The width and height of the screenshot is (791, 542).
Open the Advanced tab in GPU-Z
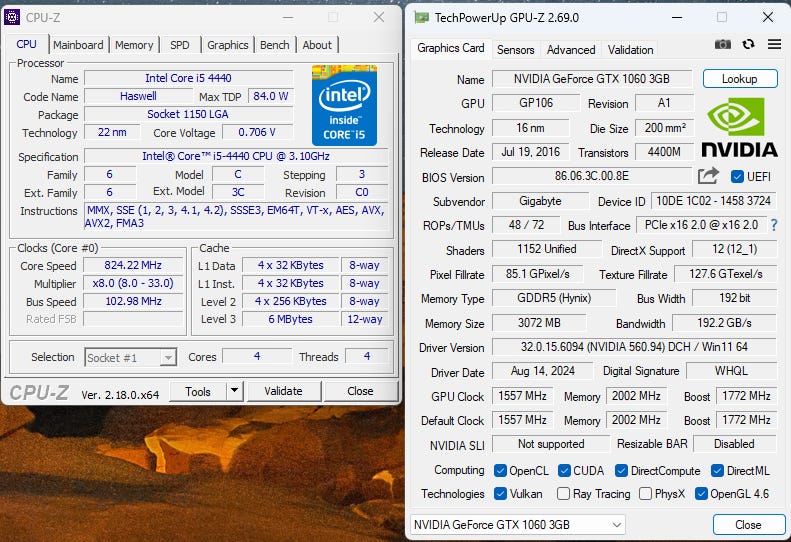tap(571, 49)
